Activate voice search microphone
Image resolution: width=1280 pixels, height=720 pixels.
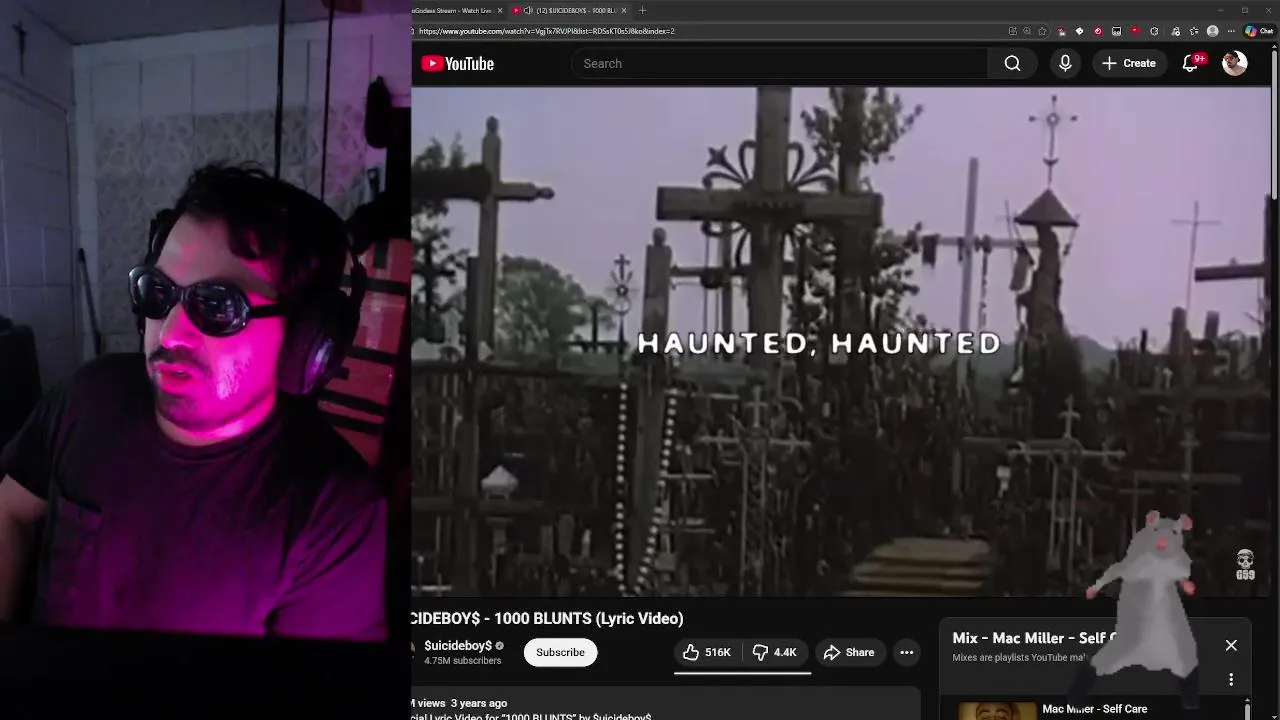point(1065,64)
